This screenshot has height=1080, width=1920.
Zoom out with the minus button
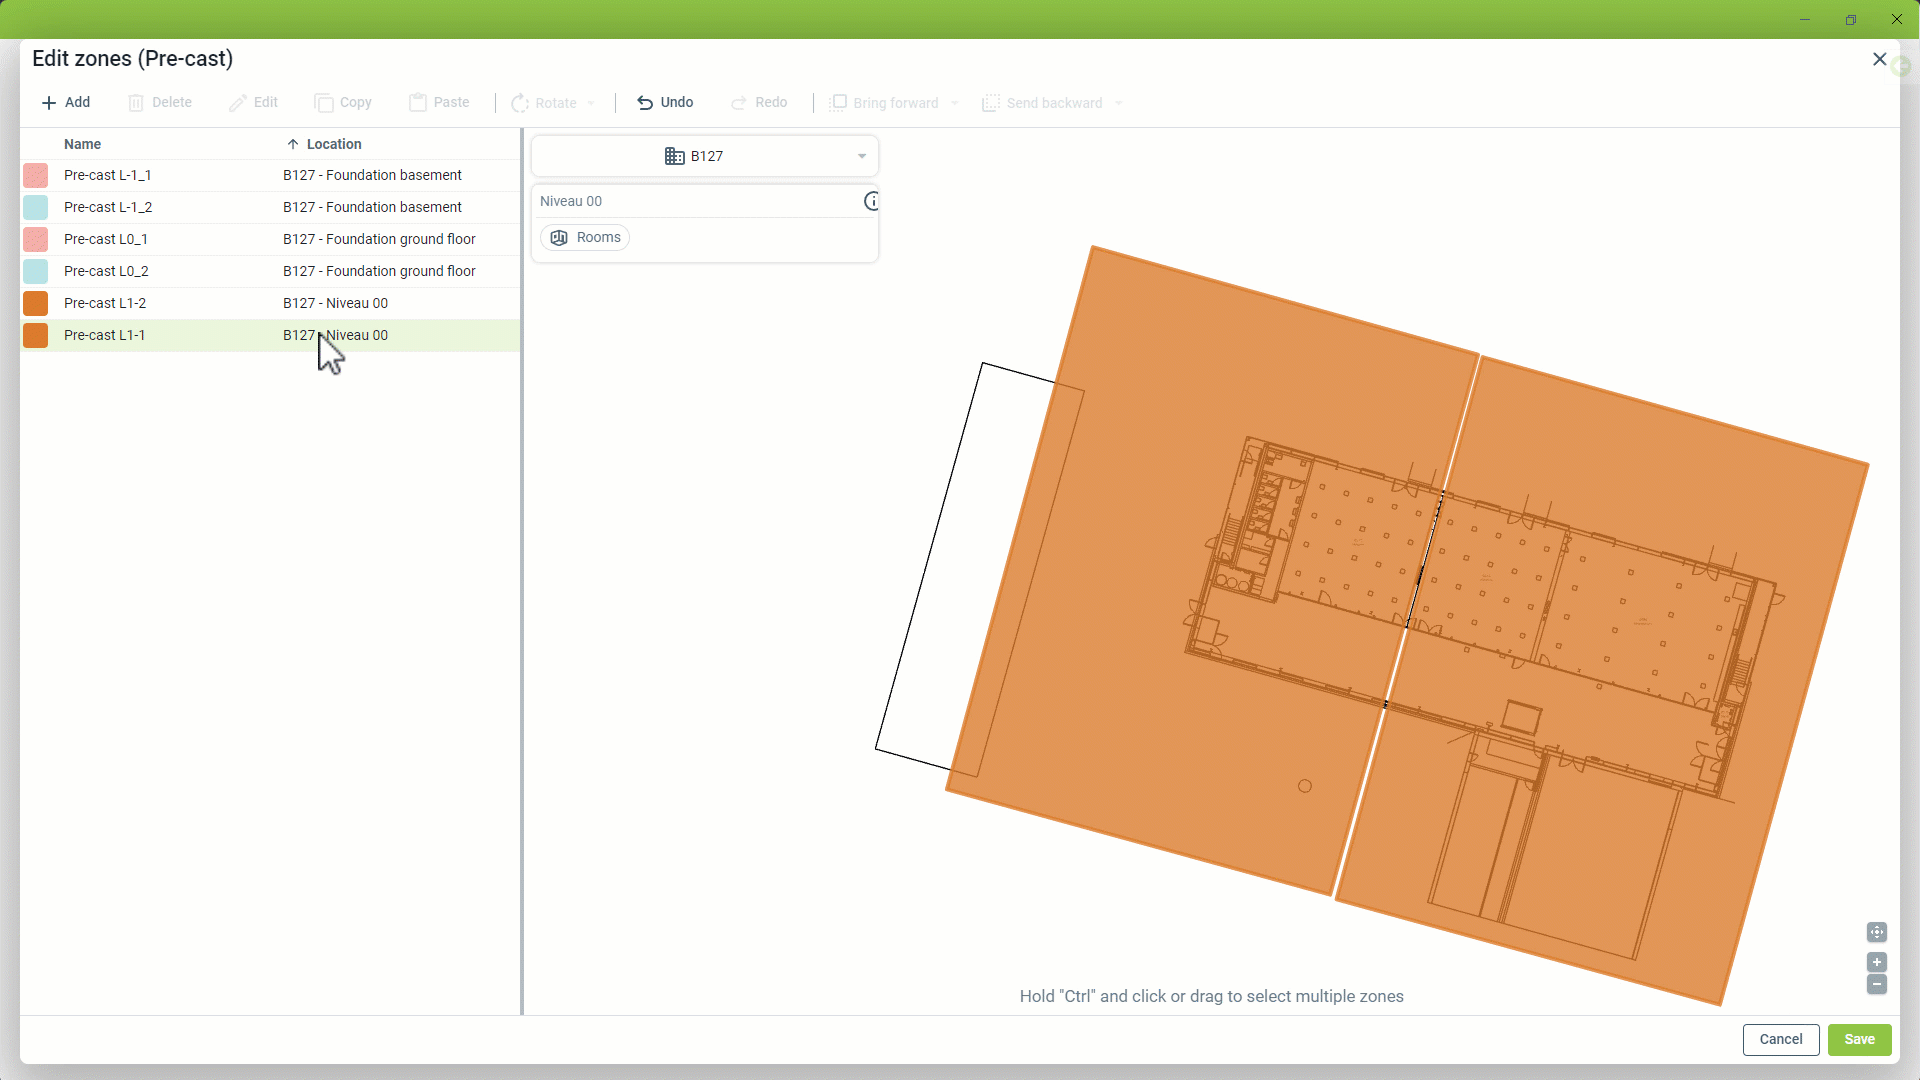(x=1877, y=985)
